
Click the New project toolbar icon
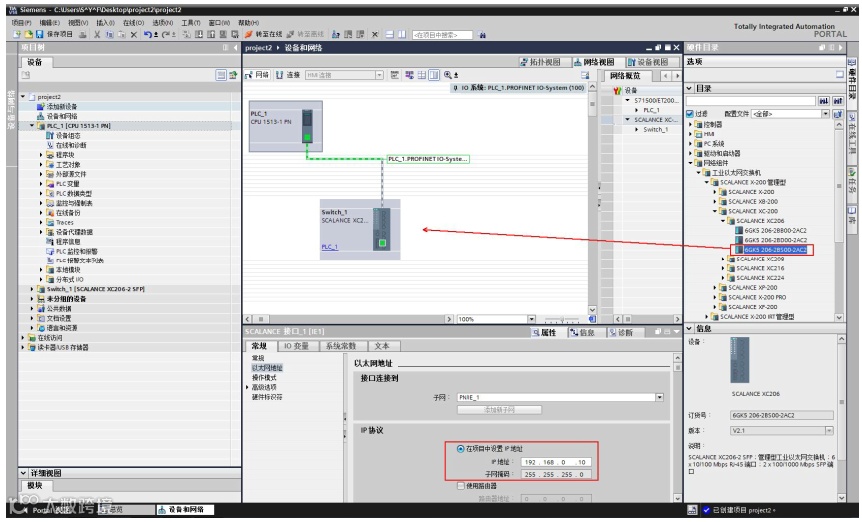(17, 34)
